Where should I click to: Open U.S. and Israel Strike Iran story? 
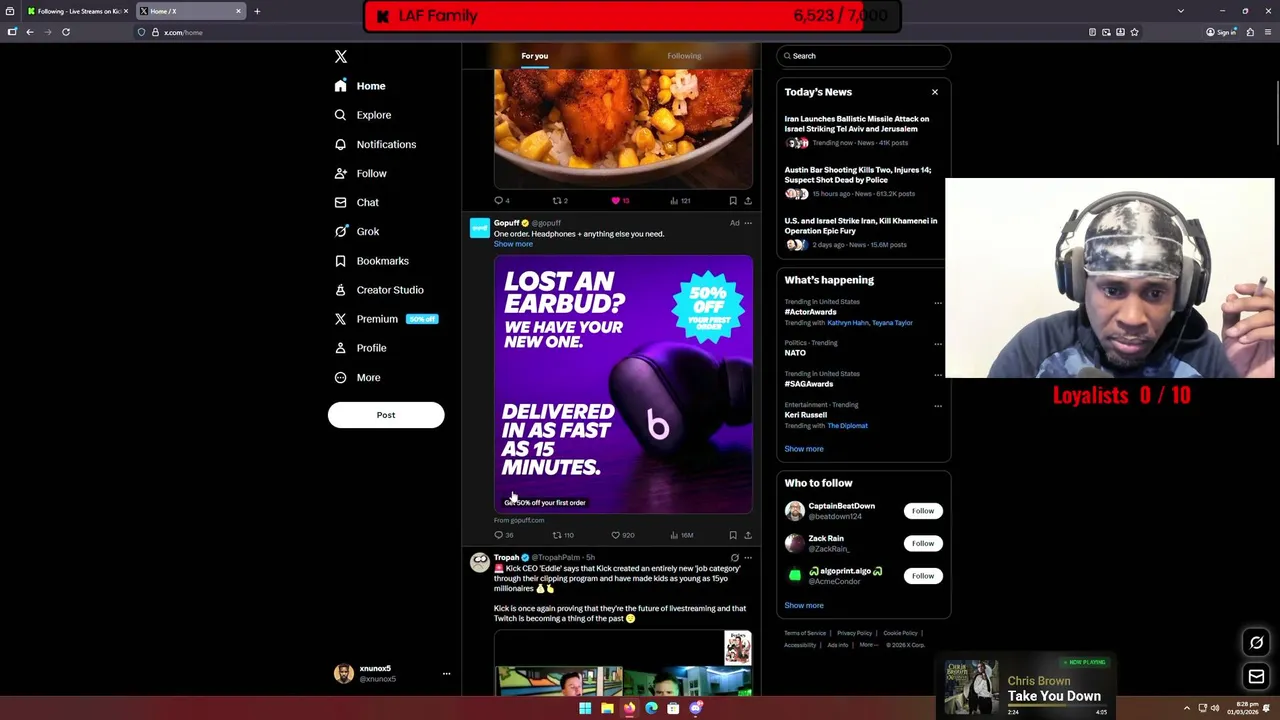click(860, 226)
